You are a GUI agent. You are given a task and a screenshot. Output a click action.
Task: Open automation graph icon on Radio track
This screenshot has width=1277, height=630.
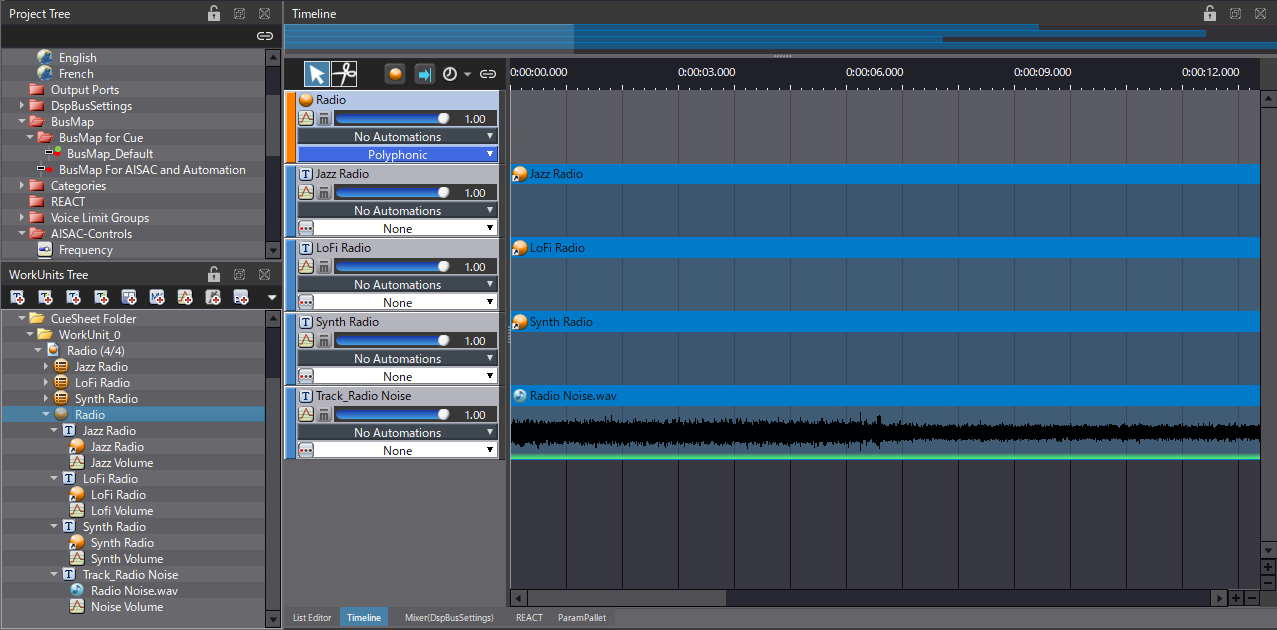point(306,119)
